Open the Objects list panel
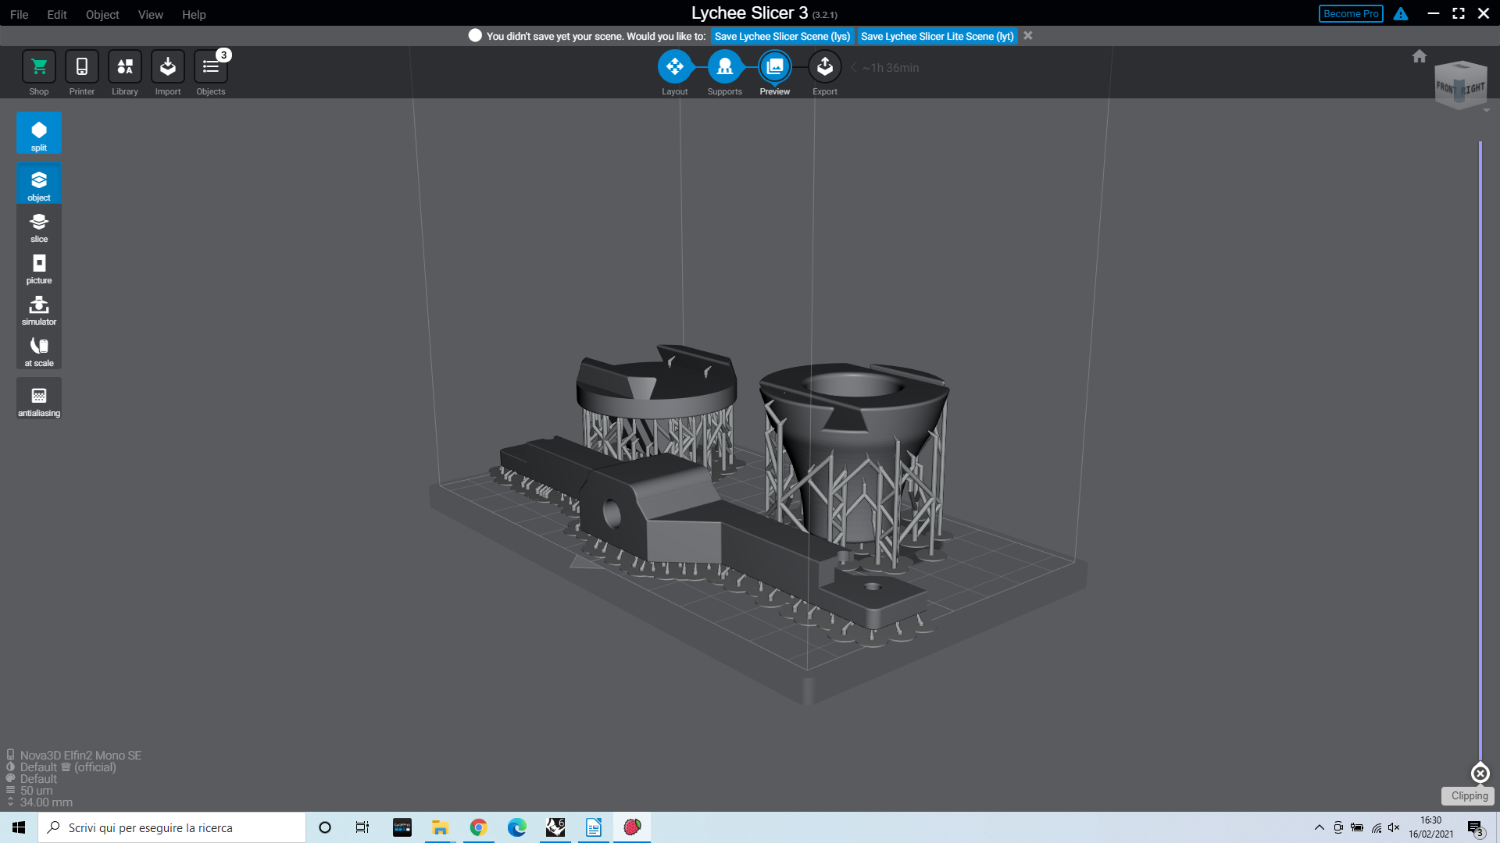The image size is (1500, 843). (211, 67)
